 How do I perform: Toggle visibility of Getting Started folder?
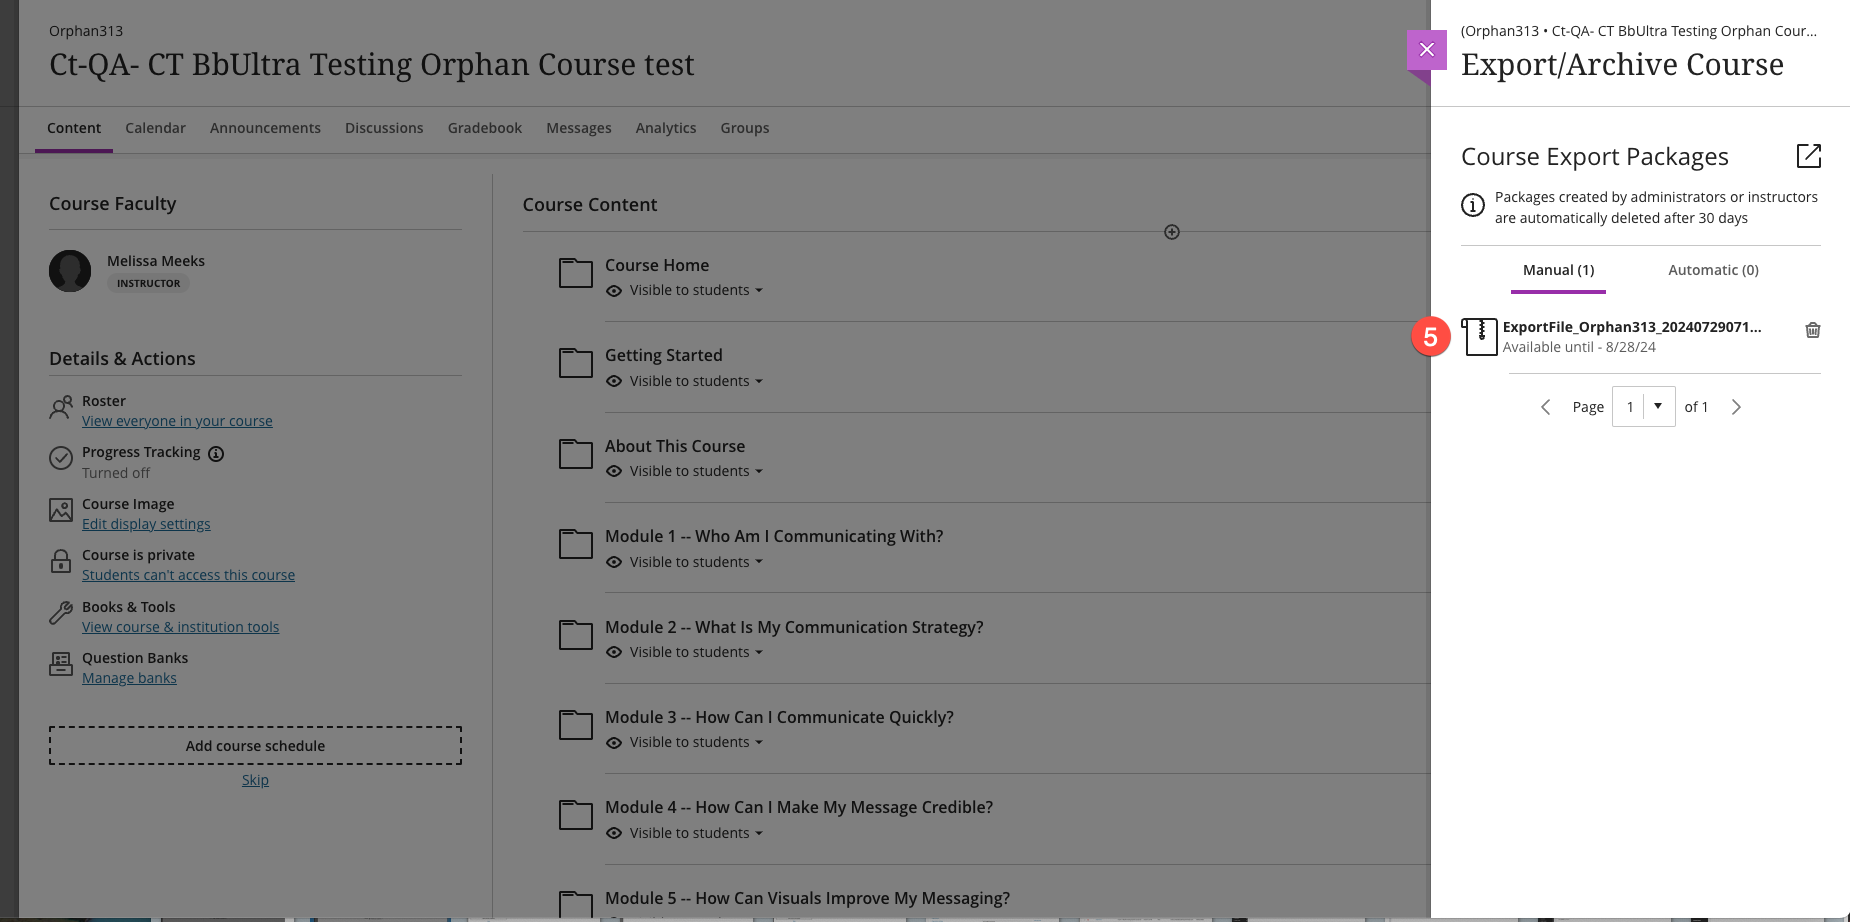click(689, 381)
